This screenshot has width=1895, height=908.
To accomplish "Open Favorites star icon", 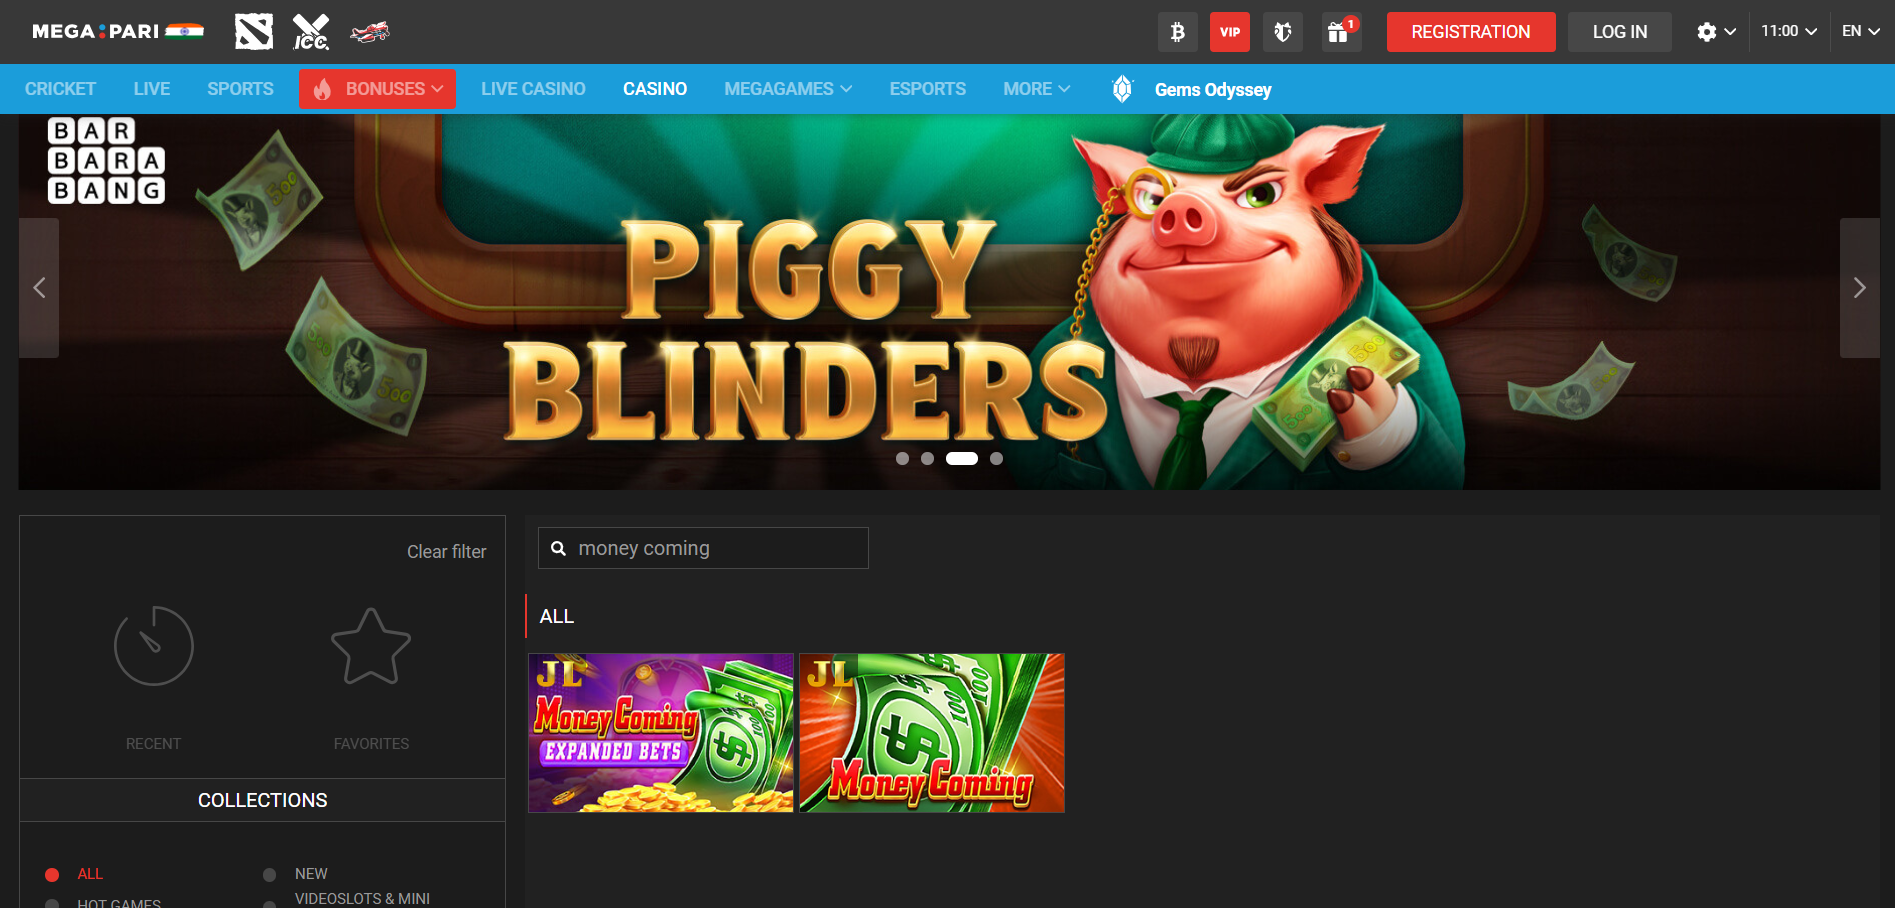I will pyautogui.click(x=371, y=646).
